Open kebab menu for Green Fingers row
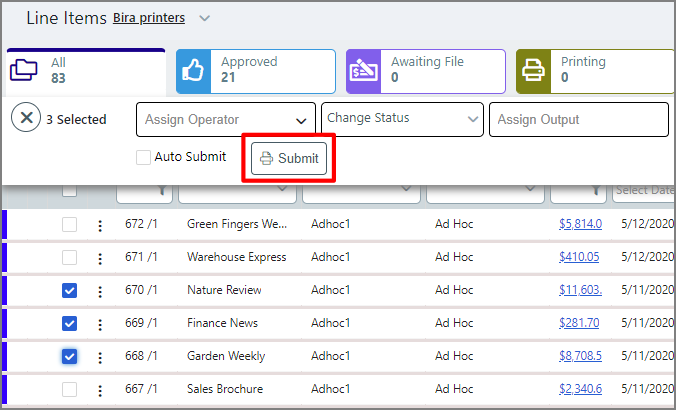 [99, 225]
